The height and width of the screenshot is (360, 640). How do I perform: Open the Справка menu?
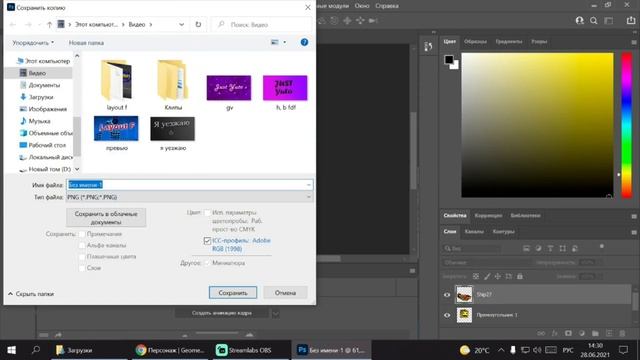click(x=387, y=6)
